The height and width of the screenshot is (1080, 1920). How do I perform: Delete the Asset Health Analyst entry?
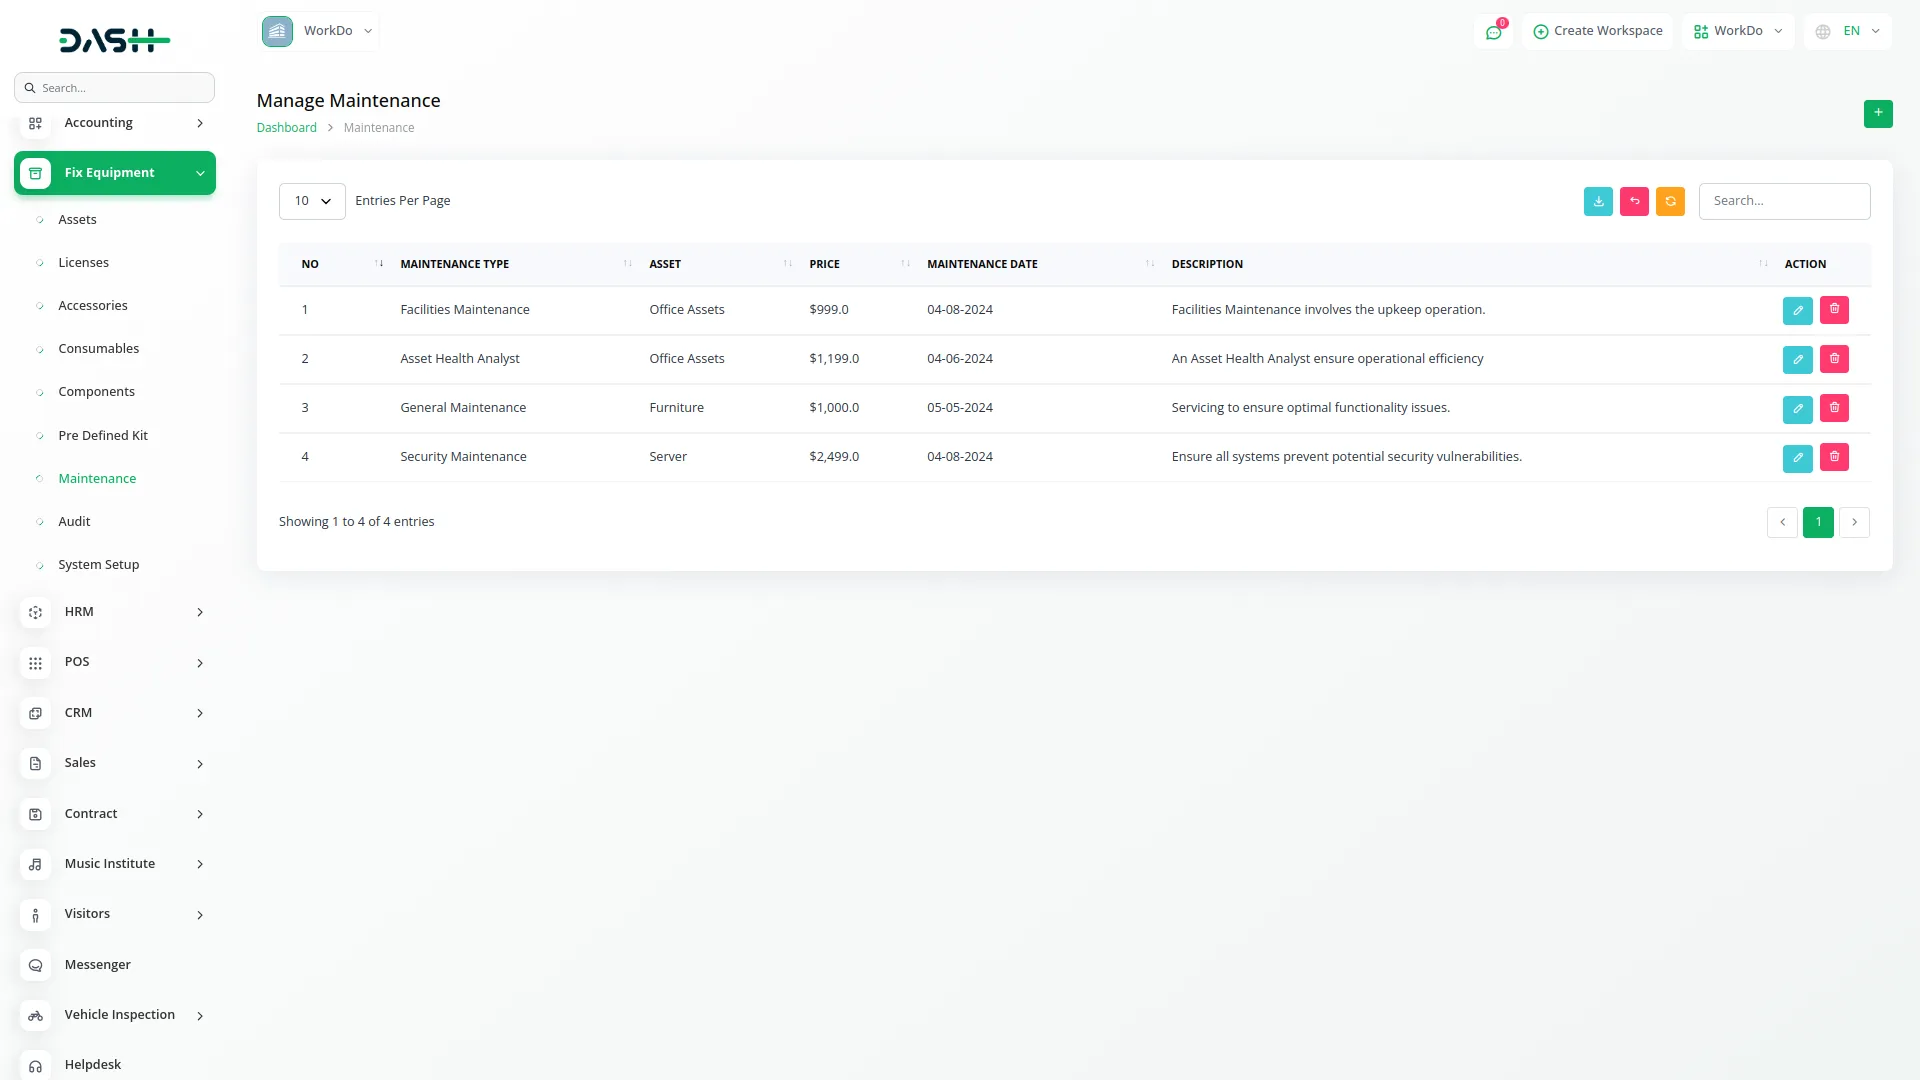(1834, 359)
